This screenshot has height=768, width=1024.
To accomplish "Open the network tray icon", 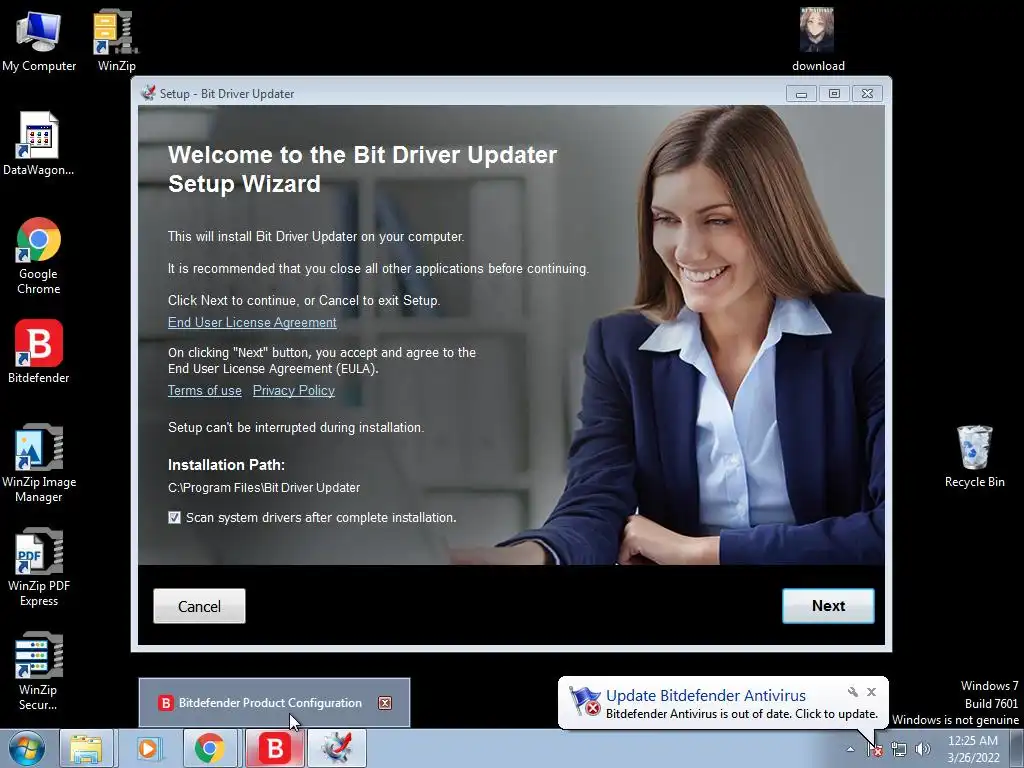I will (x=899, y=749).
